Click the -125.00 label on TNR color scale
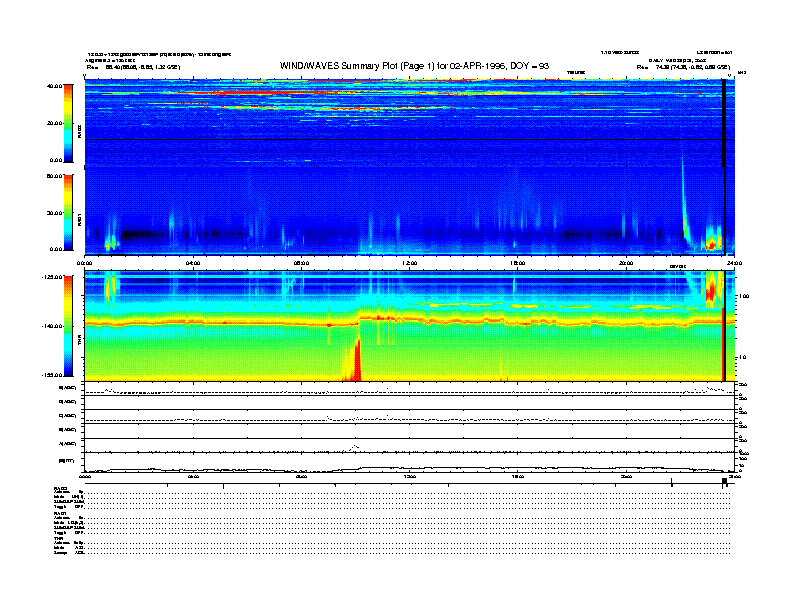 point(52,277)
